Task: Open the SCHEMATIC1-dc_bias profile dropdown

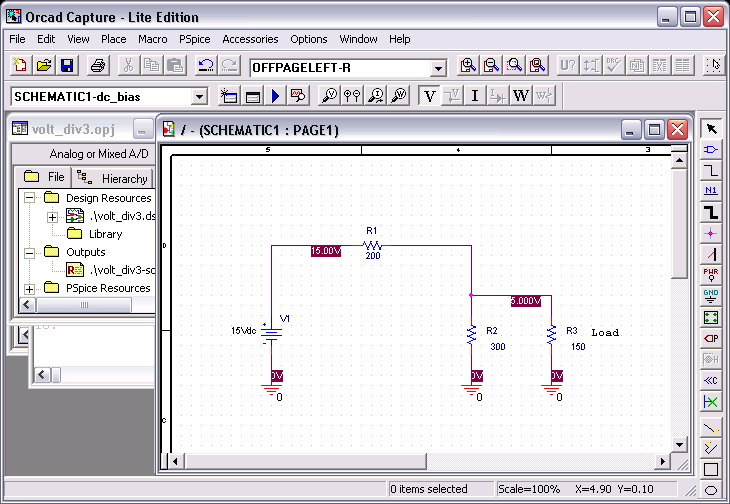Action: click(199, 97)
